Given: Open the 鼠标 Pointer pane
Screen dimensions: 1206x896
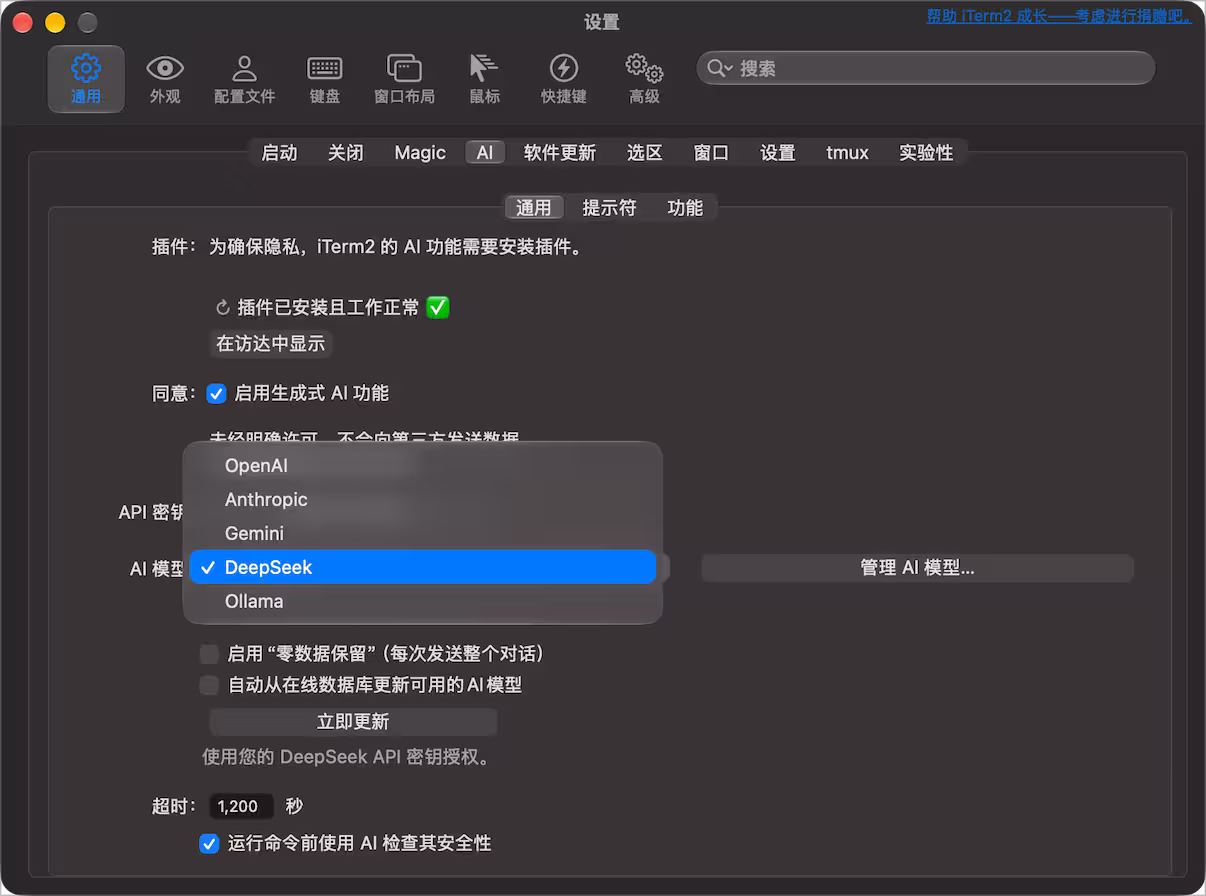Looking at the screenshot, I should coord(484,79).
